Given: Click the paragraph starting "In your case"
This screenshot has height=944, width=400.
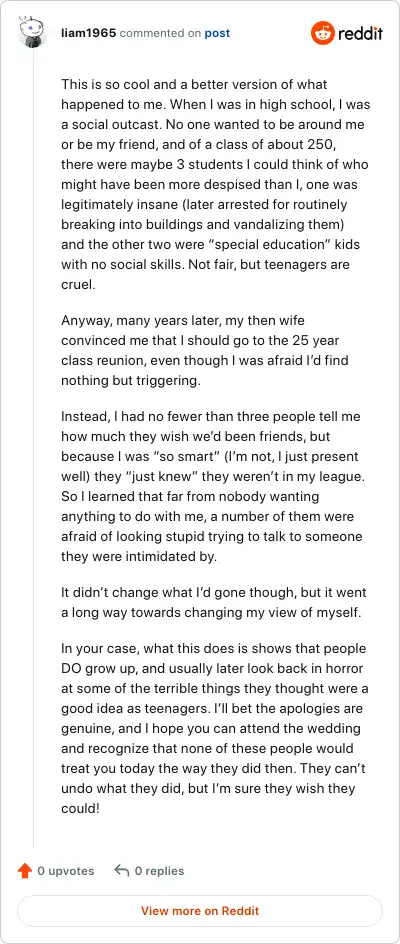Looking at the screenshot, I should pos(214,729).
